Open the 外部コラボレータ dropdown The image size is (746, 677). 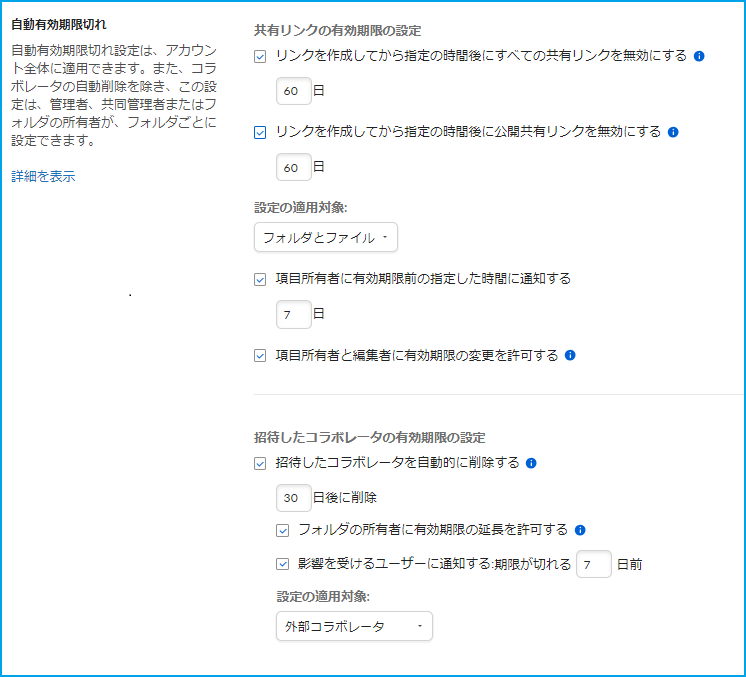coord(354,626)
